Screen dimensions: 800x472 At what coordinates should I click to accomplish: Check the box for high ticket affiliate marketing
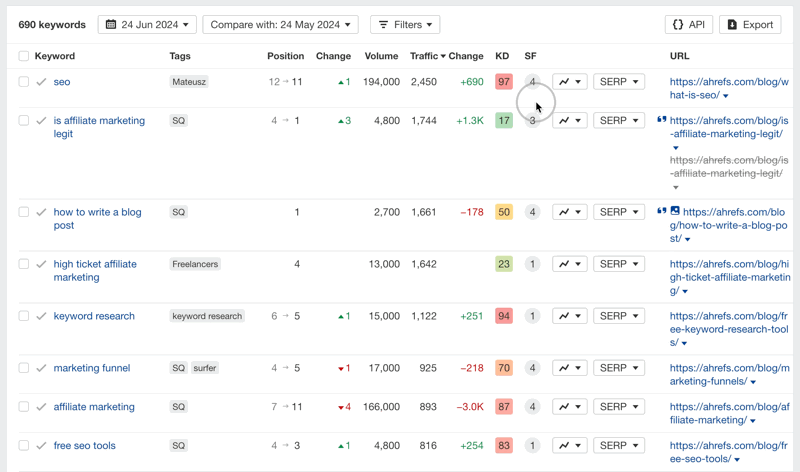coord(23,264)
